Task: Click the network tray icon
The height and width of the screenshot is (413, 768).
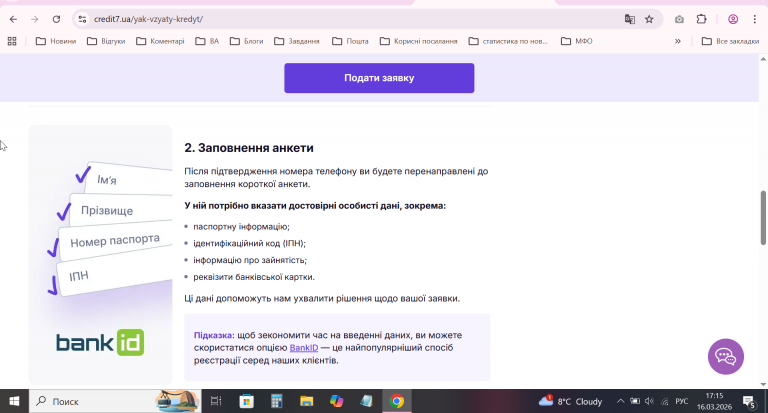Action: click(665, 401)
